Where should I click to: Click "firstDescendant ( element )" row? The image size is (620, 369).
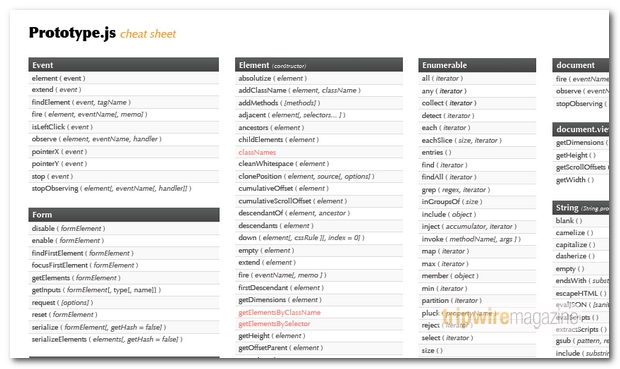319,288
